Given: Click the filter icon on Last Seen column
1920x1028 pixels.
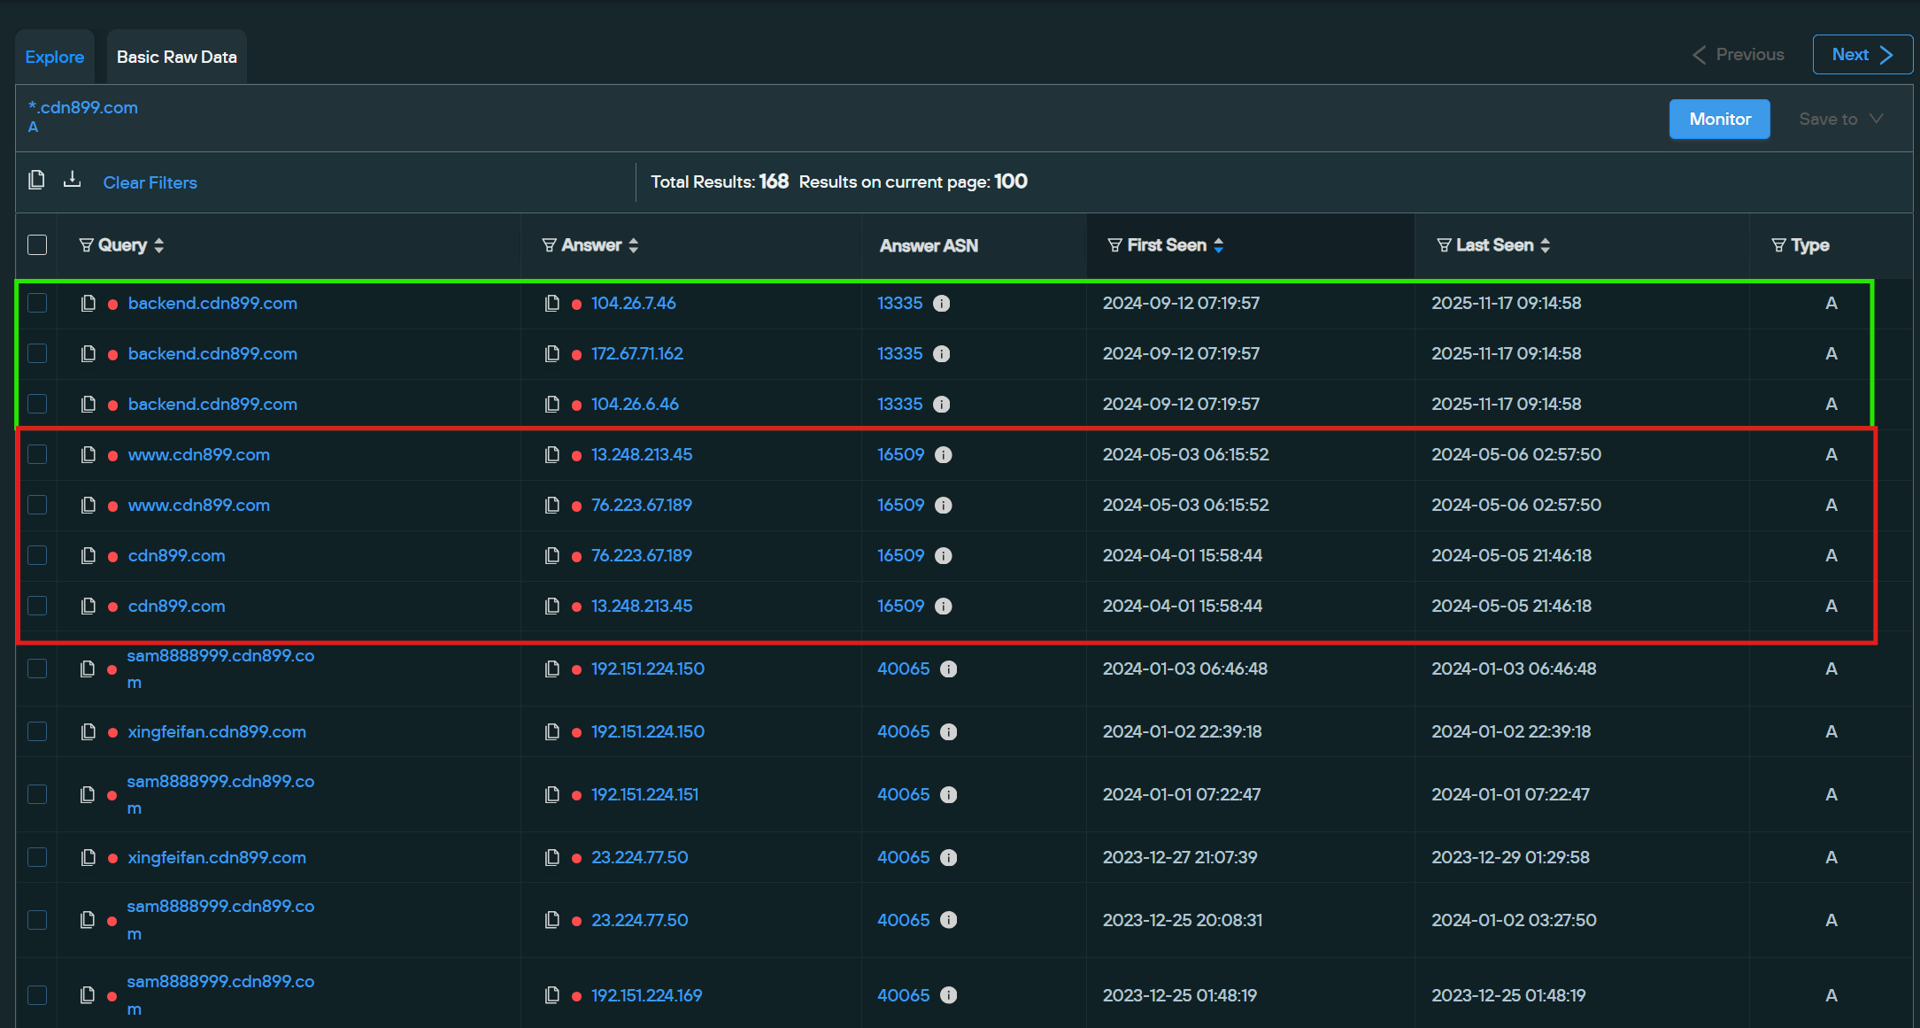Looking at the screenshot, I should click(x=1443, y=245).
